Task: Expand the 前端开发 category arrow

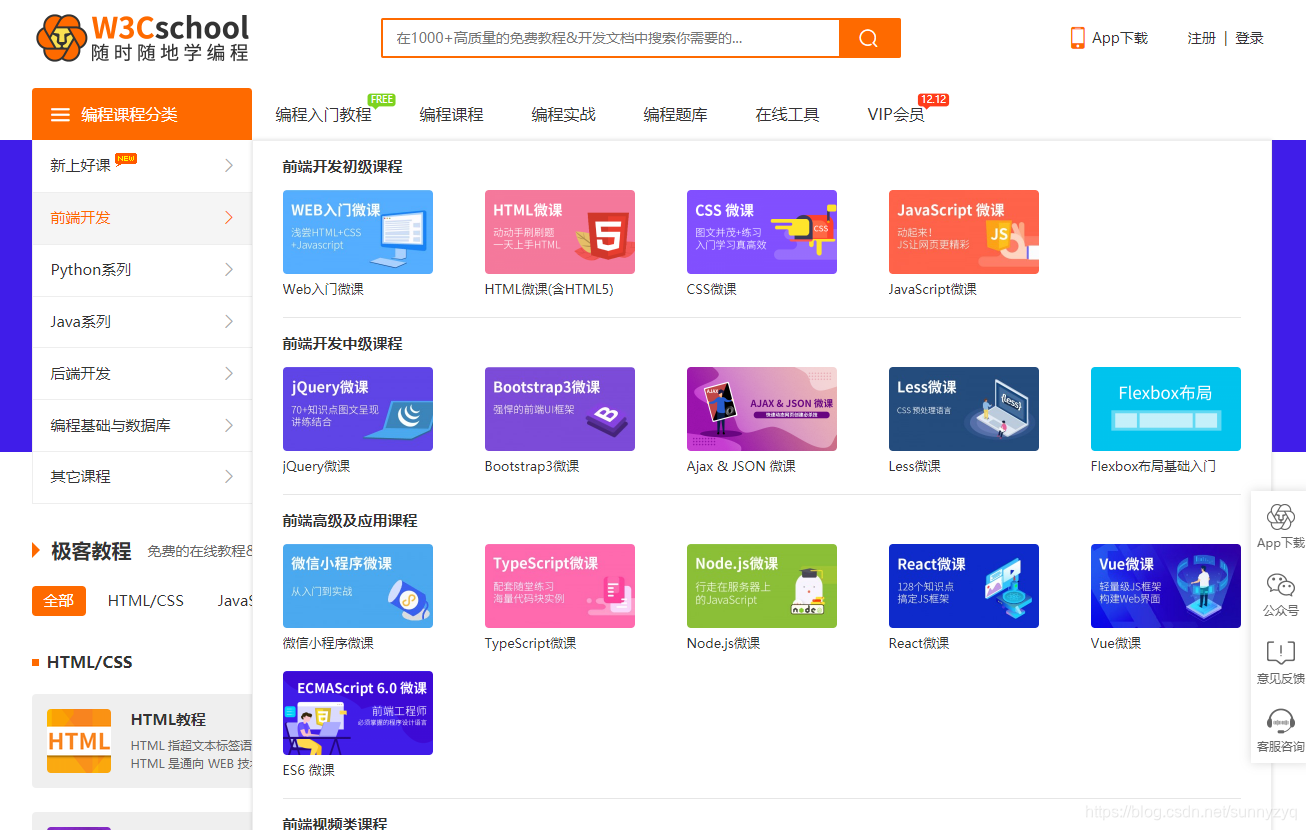Action: [229, 218]
